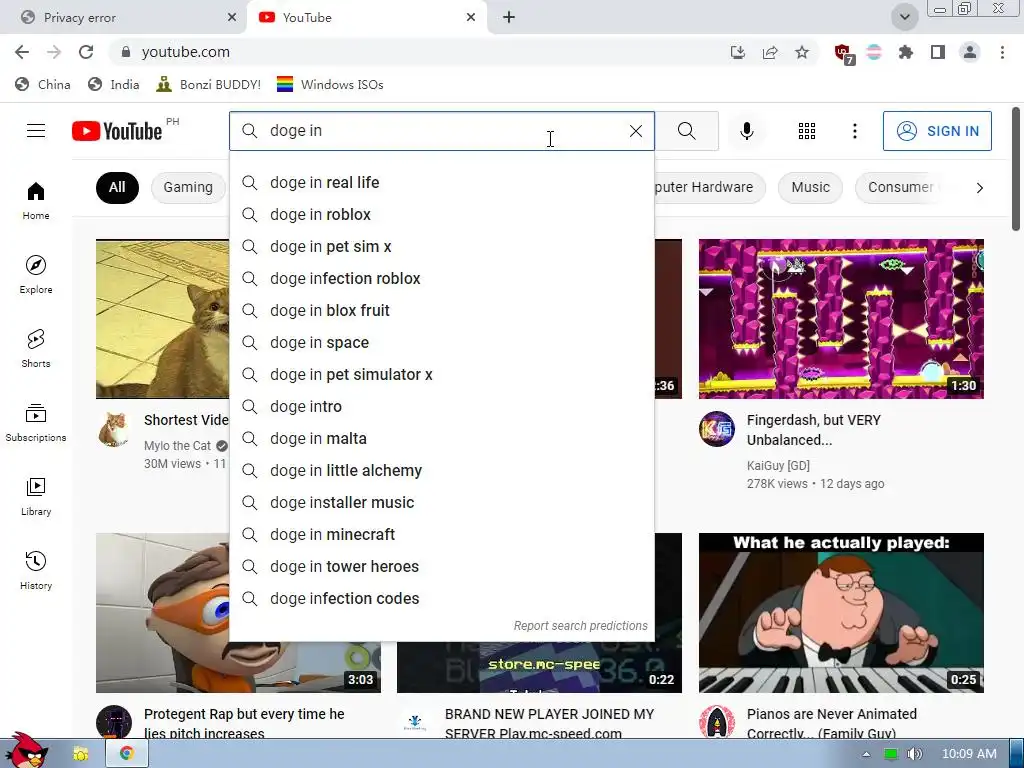The width and height of the screenshot is (1024, 768).
Task: Open the Chrome profile avatar
Action: pos(970,52)
